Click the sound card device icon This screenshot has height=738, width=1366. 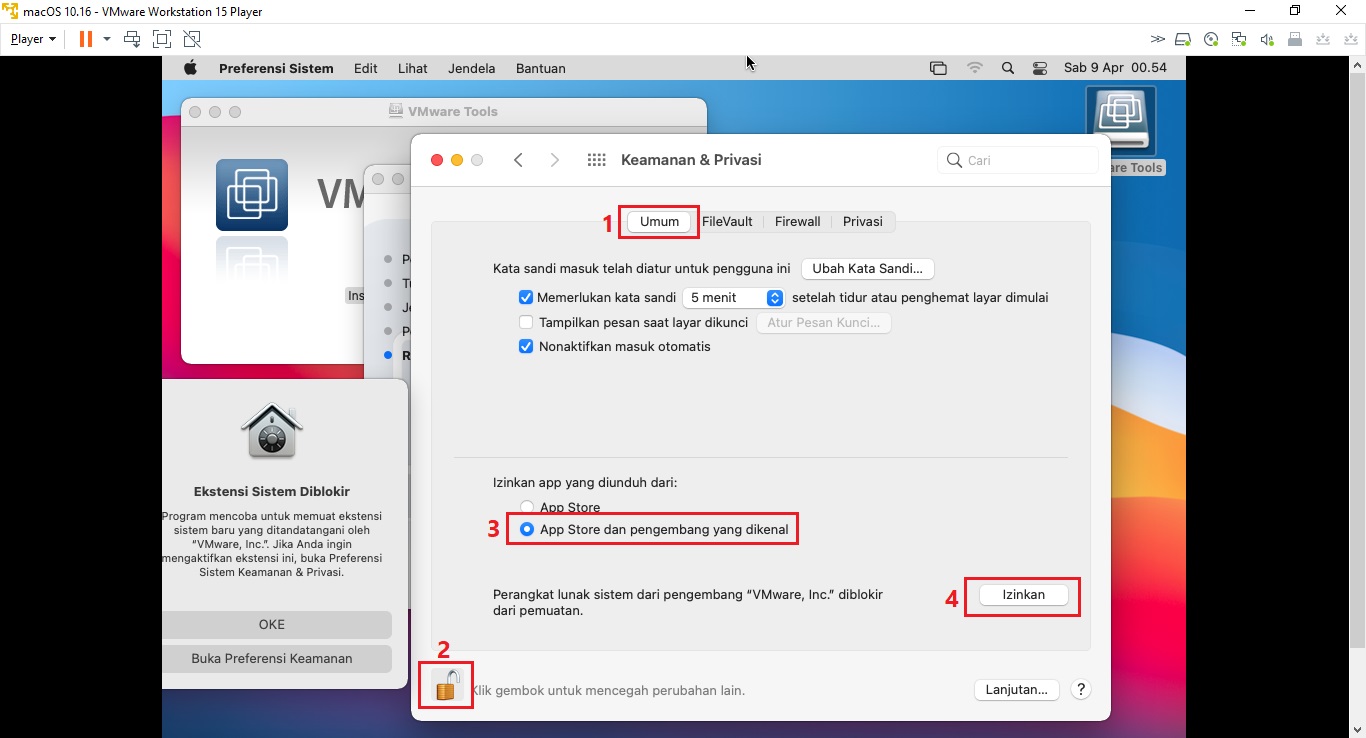[1267, 39]
